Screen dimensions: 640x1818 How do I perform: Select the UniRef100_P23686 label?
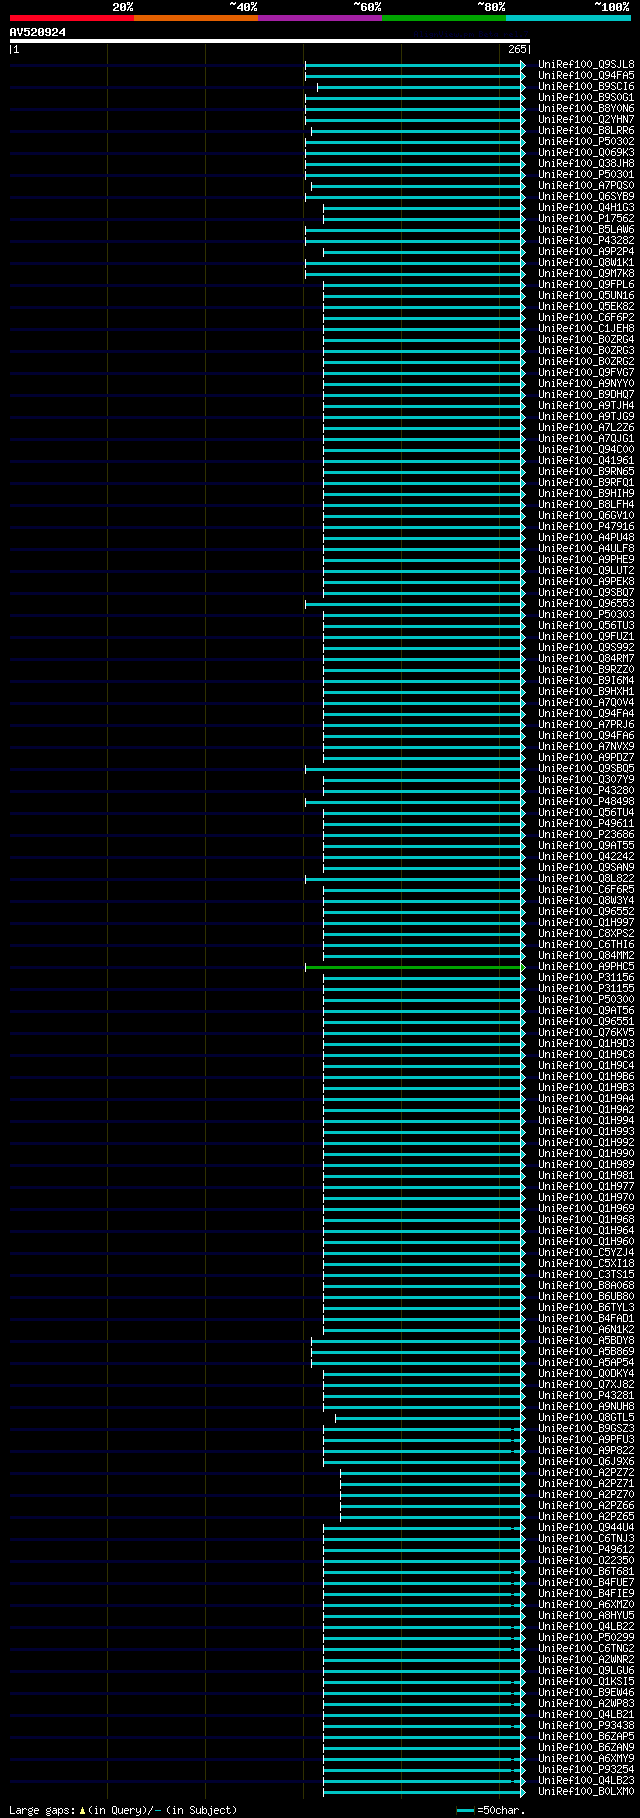tap(586, 835)
